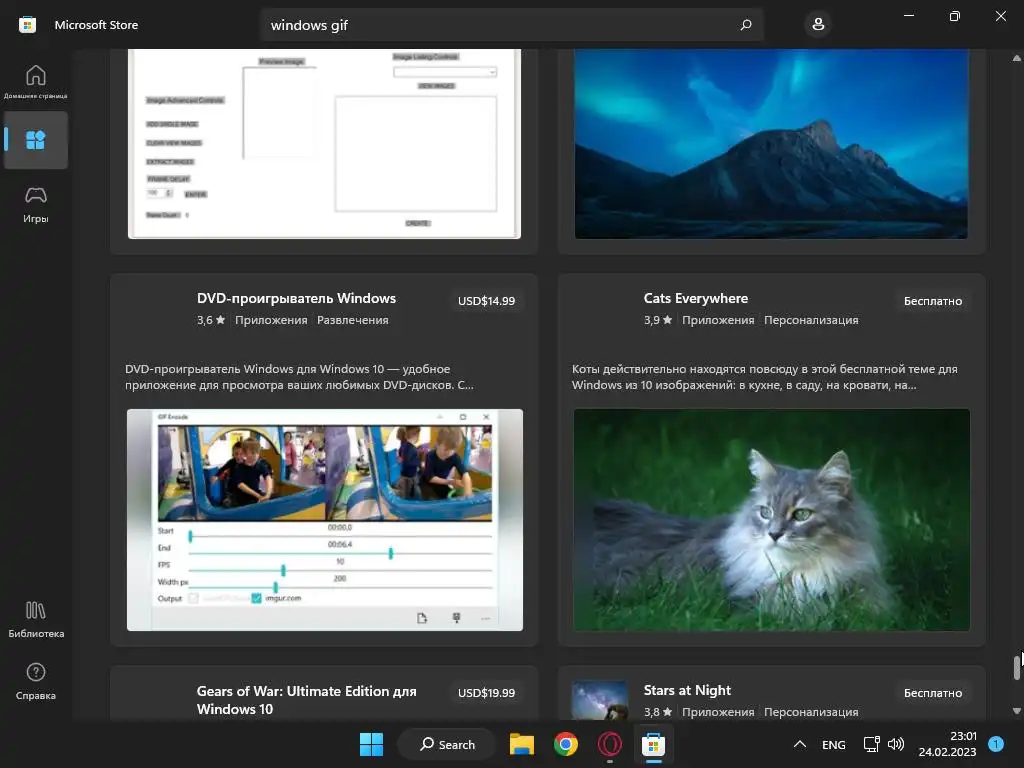Click the USD$14.99 price button

[486, 301]
